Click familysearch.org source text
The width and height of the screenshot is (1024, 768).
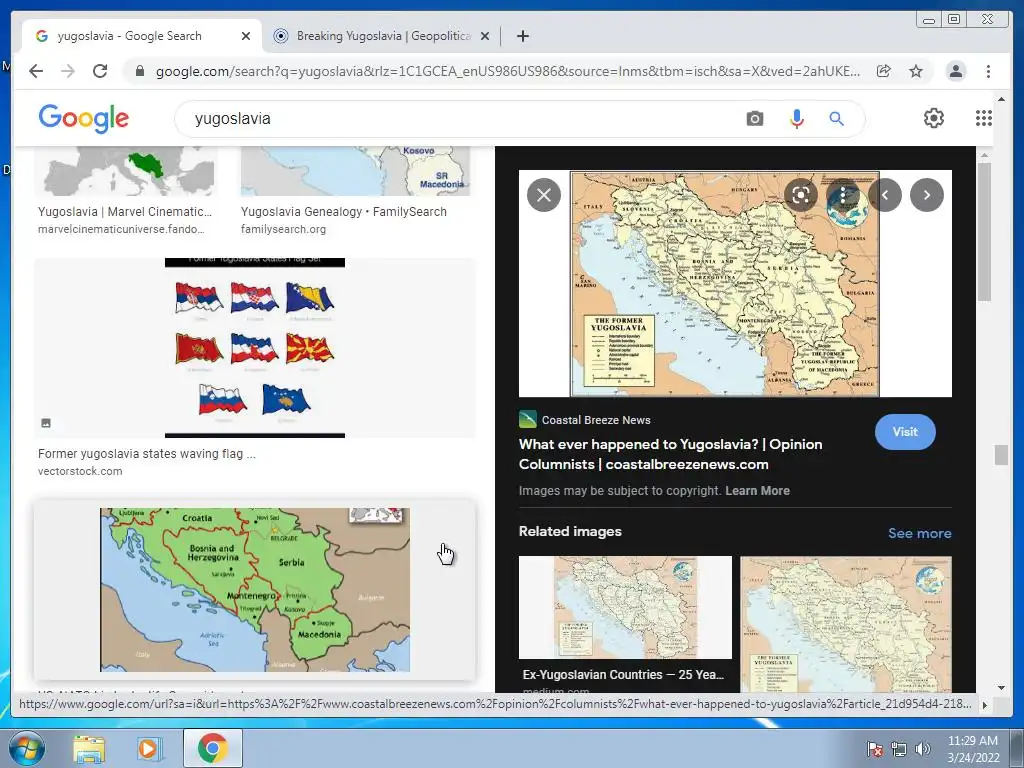(283, 229)
